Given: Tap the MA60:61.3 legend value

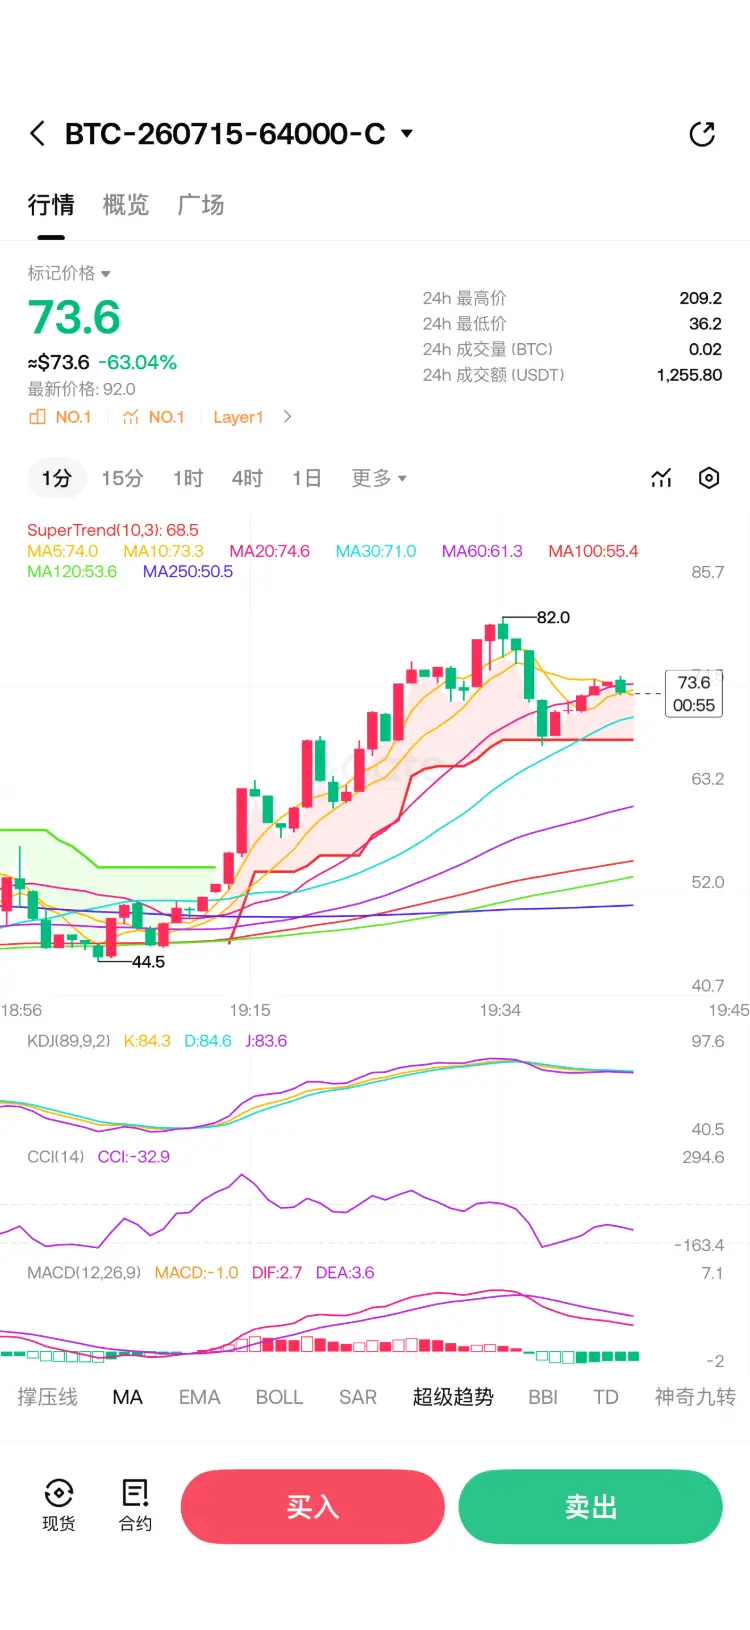Looking at the screenshot, I should pos(482,551).
